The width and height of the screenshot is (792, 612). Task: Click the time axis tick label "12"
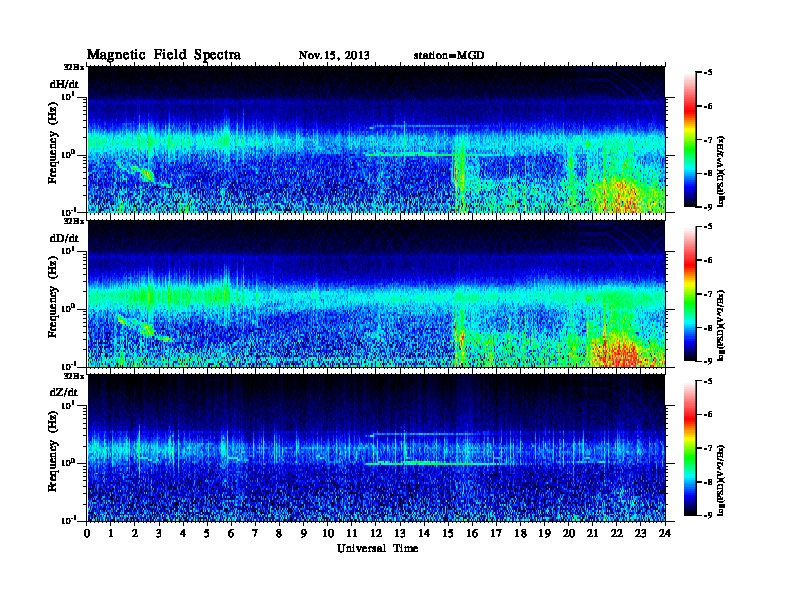pyautogui.click(x=376, y=534)
